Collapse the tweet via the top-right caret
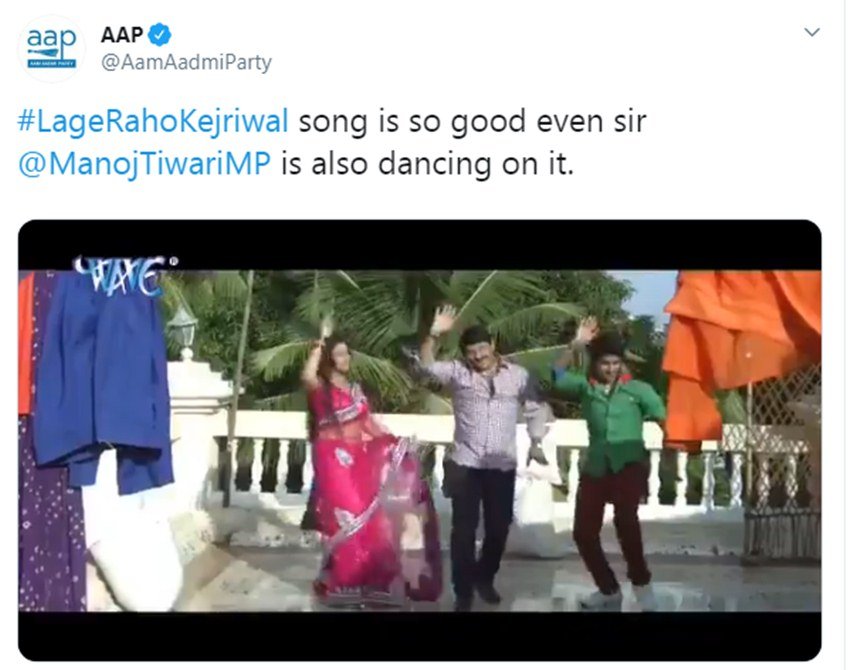Viewport: 850px width, 670px height. pyautogui.click(x=812, y=32)
